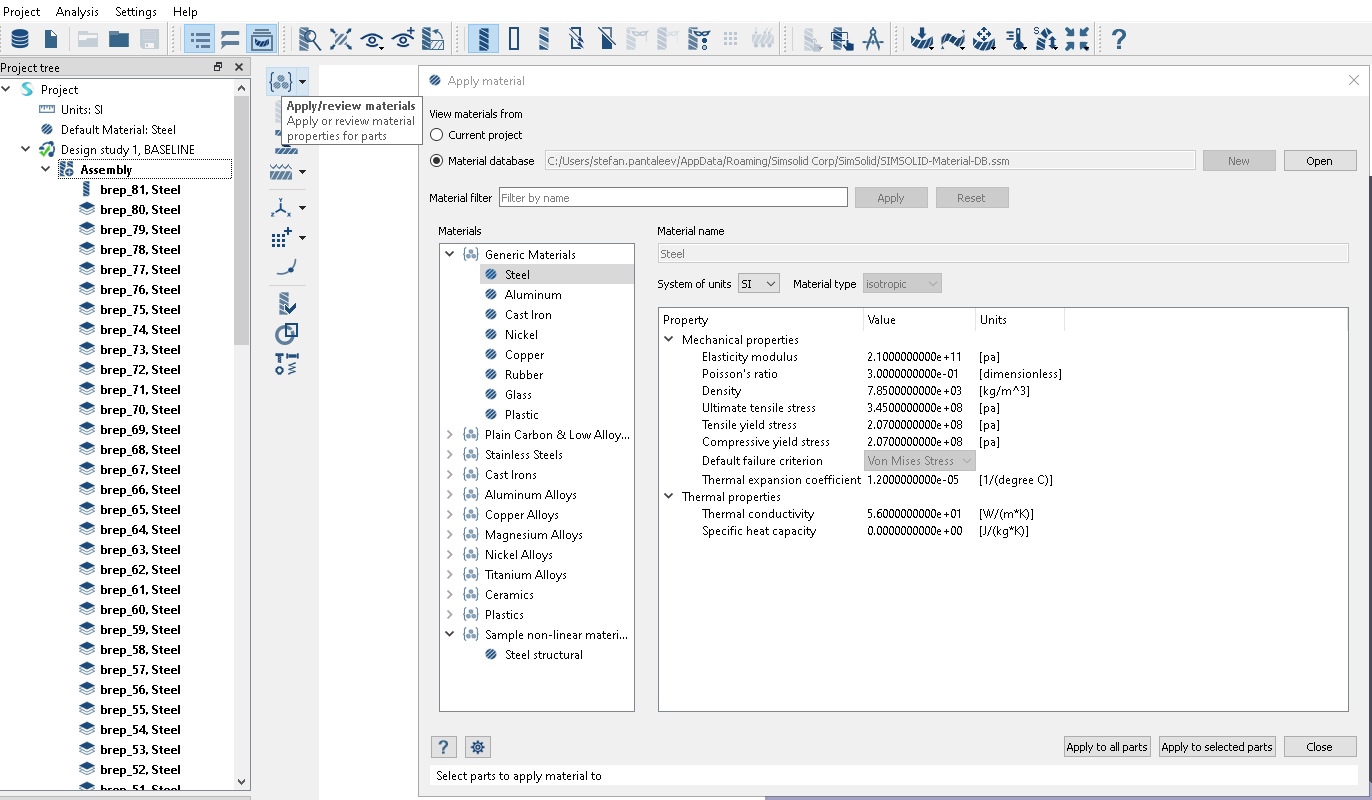Select Aluminum in the Generic Materials list
Viewport: 1372px width, 800px height.
(532, 295)
